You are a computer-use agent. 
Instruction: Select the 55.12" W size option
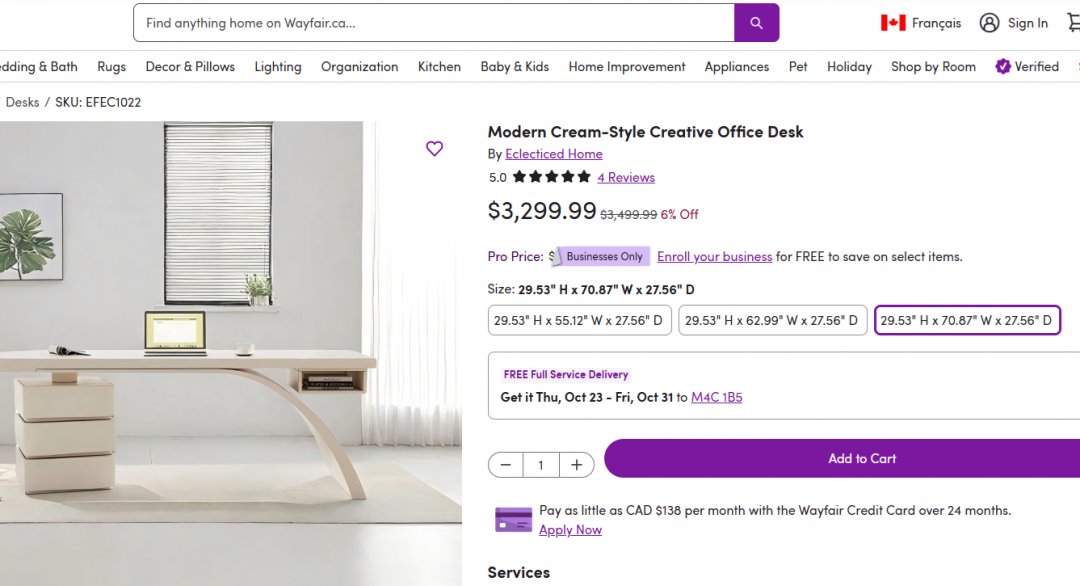coord(580,321)
